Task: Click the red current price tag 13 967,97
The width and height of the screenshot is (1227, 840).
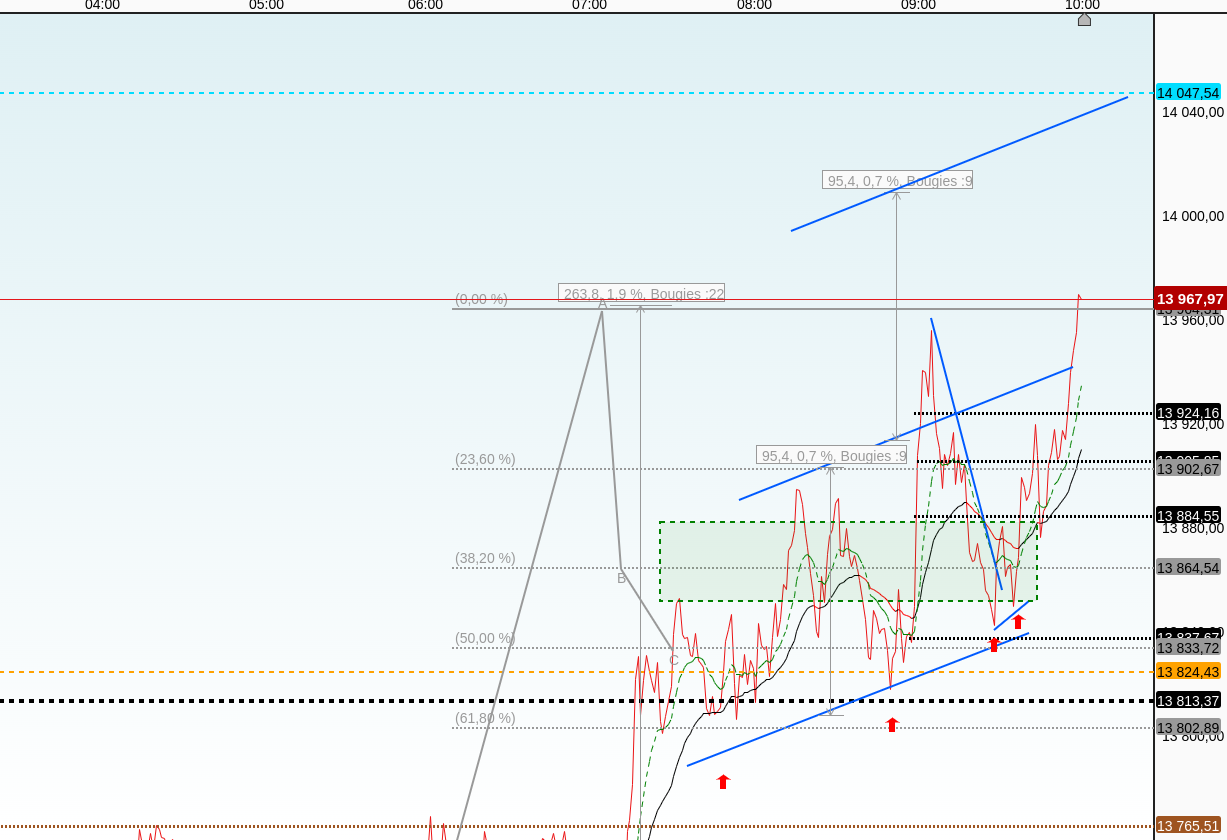Action: (x=1190, y=298)
